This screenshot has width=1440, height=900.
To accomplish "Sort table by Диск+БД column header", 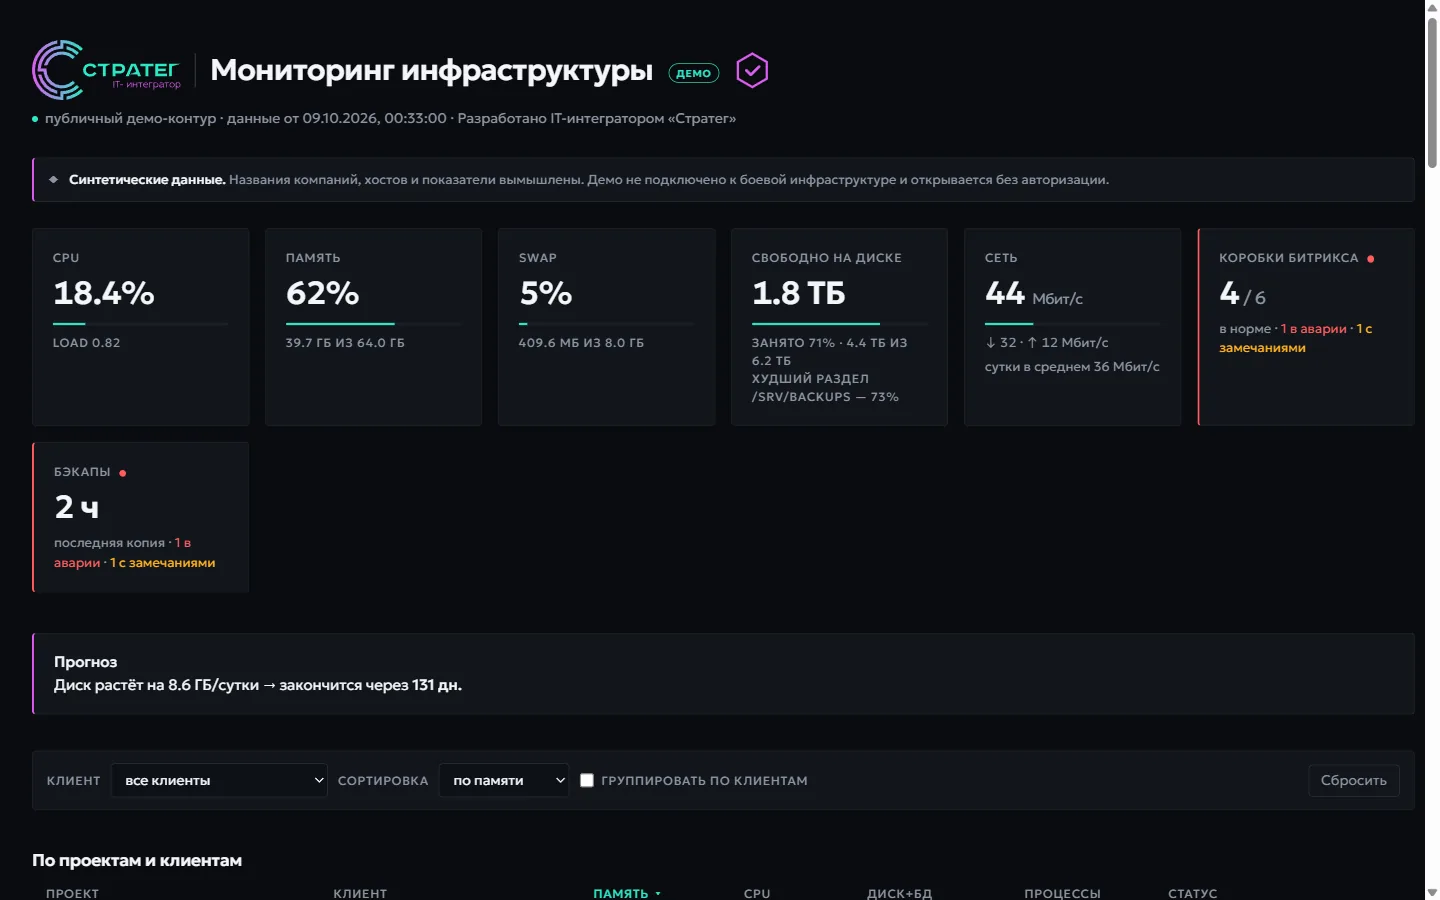I will point(899,893).
